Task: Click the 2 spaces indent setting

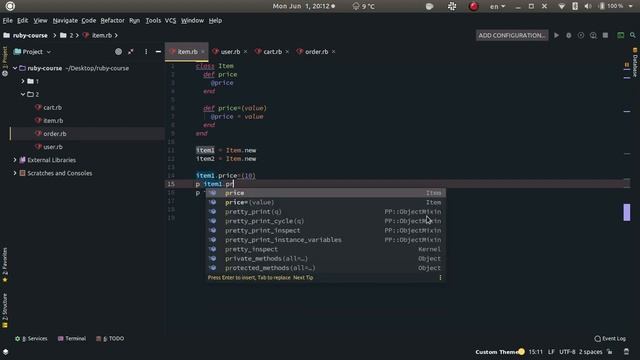Action: coord(590,352)
